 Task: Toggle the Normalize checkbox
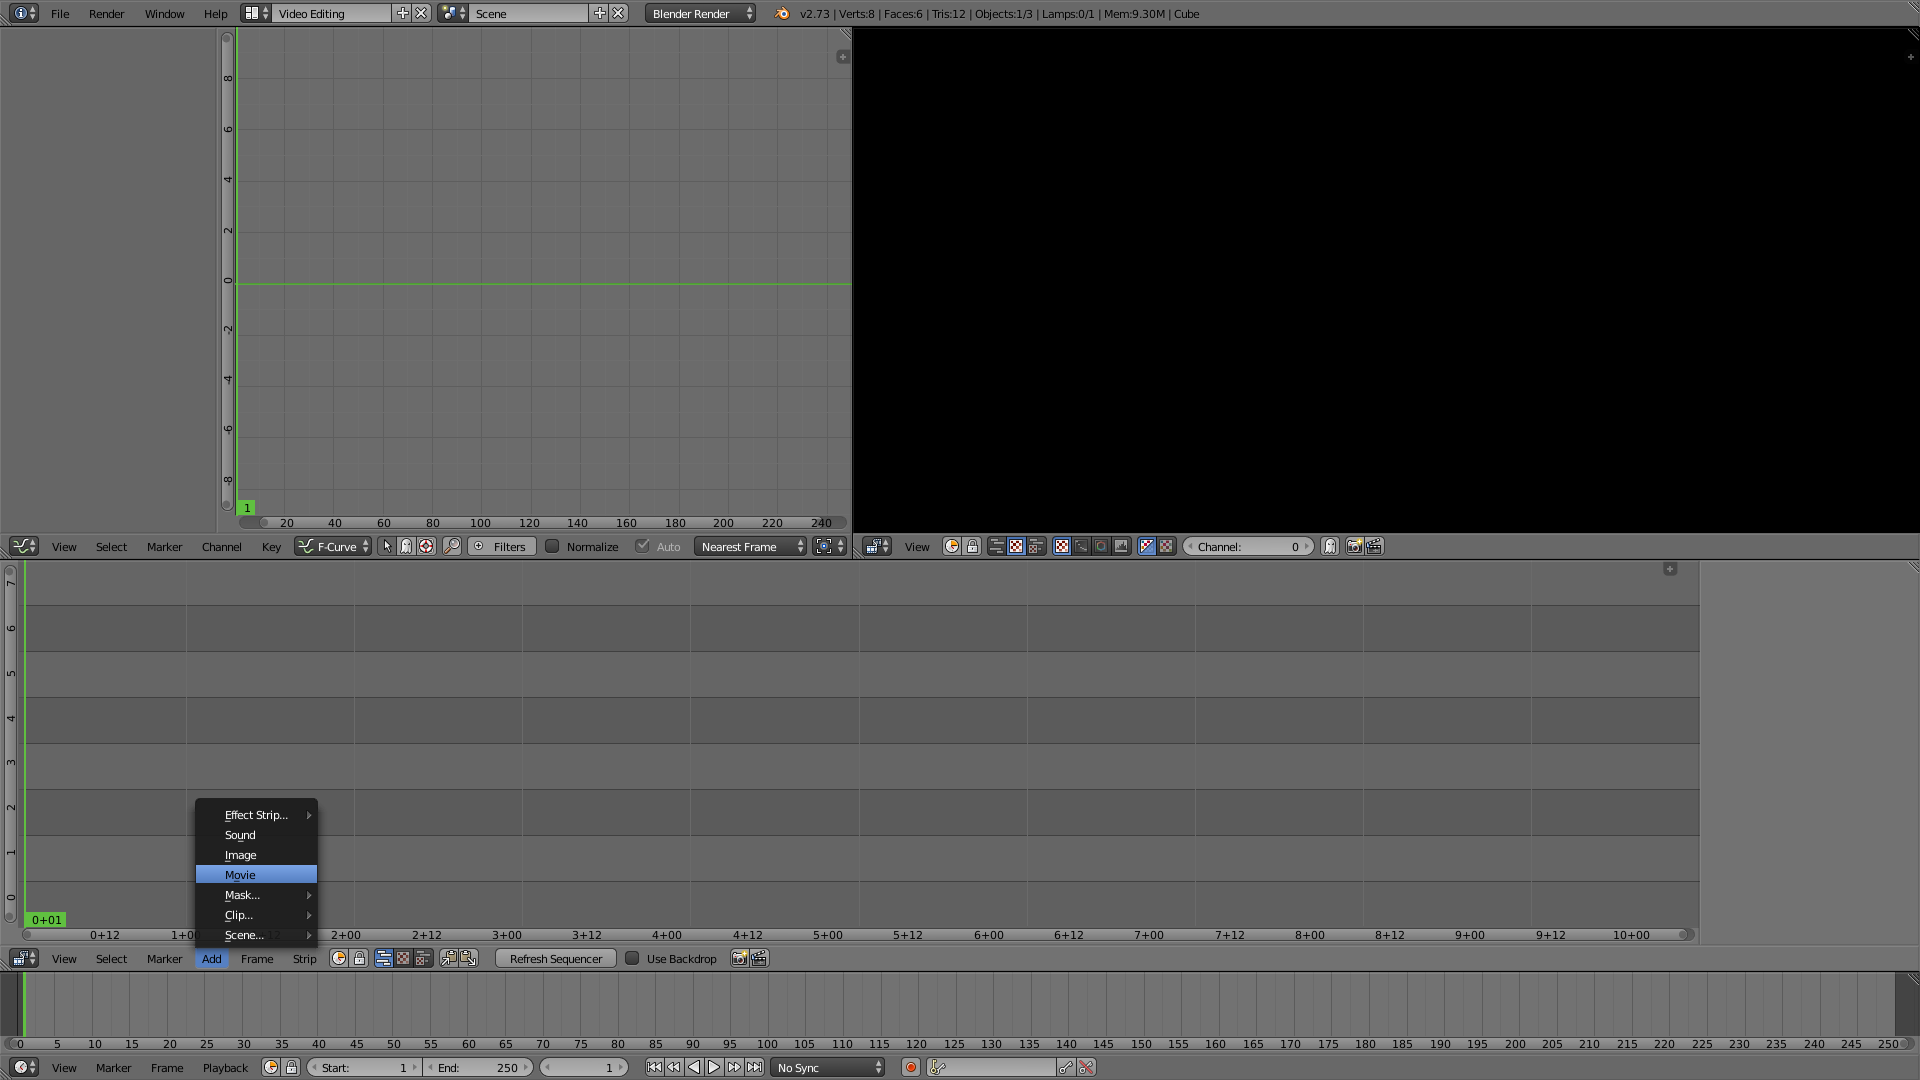click(x=552, y=547)
